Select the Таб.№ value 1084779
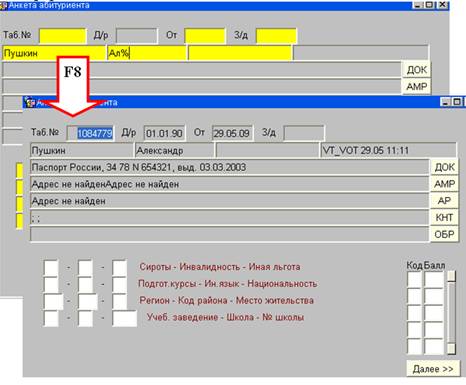Viewport: 466px width, 385px height. pyautogui.click(x=95, y=133)
